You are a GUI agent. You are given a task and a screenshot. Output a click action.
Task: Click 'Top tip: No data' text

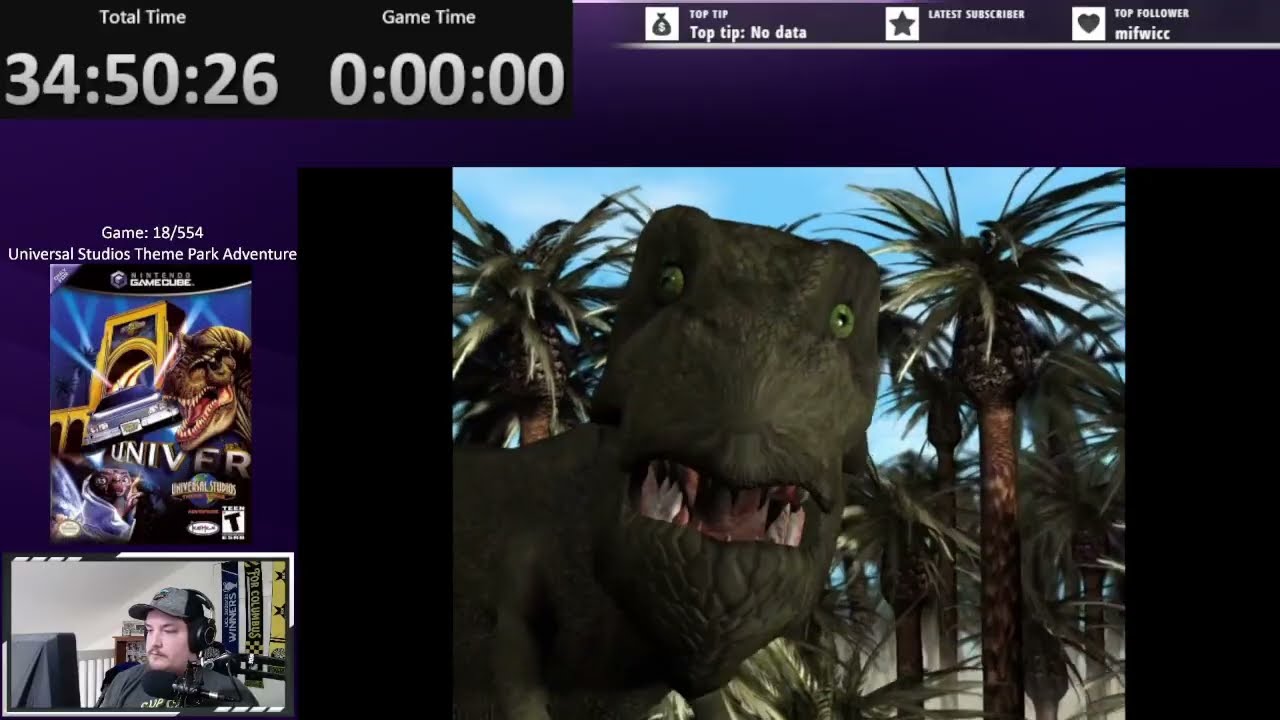tap(748, 33)
